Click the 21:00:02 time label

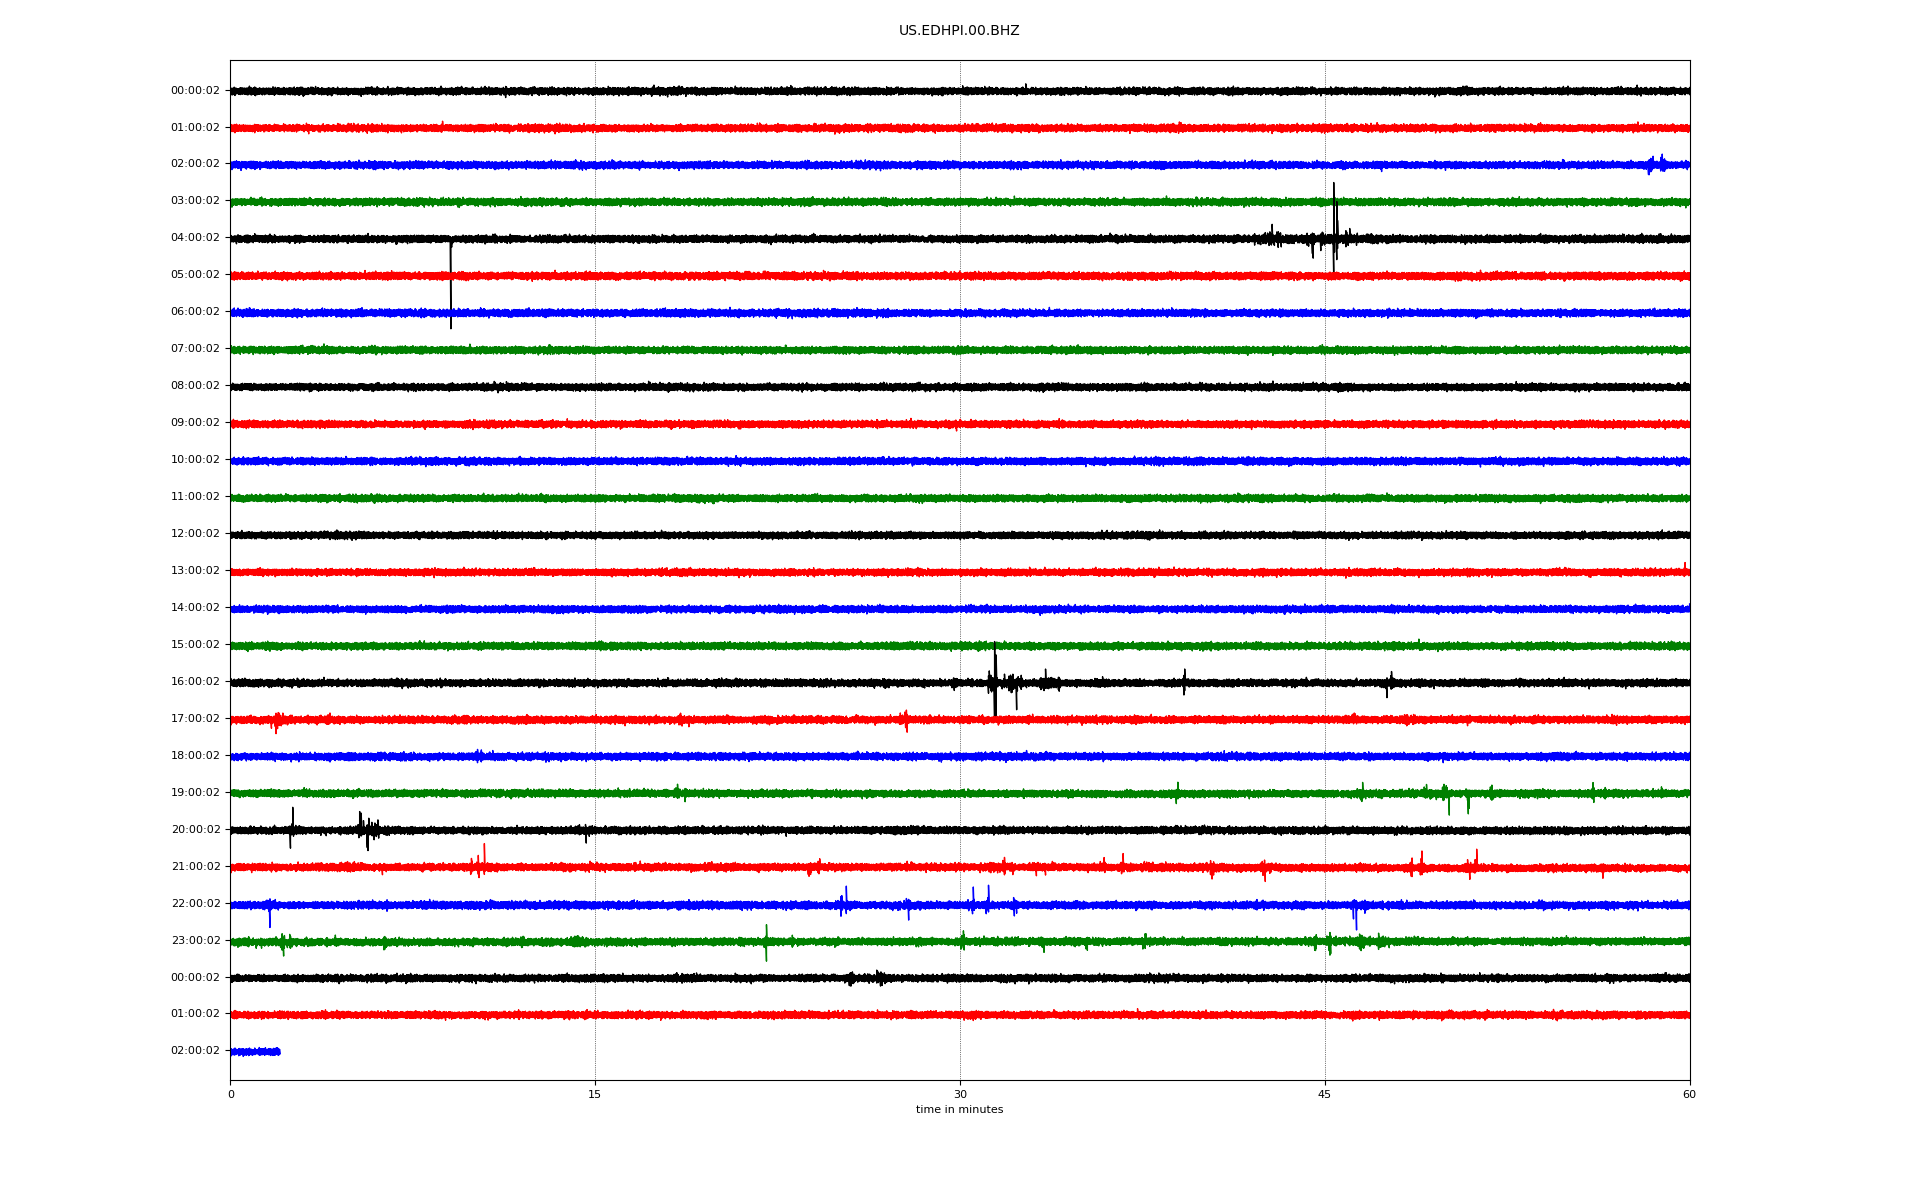(195, 867)
